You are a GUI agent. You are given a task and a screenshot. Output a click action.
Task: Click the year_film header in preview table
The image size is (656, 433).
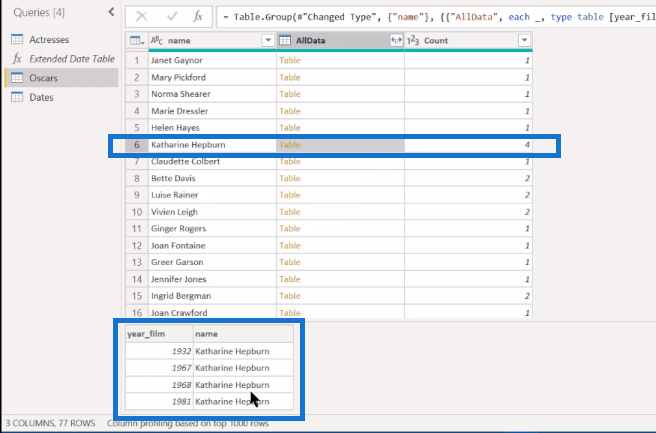point(159,334)
